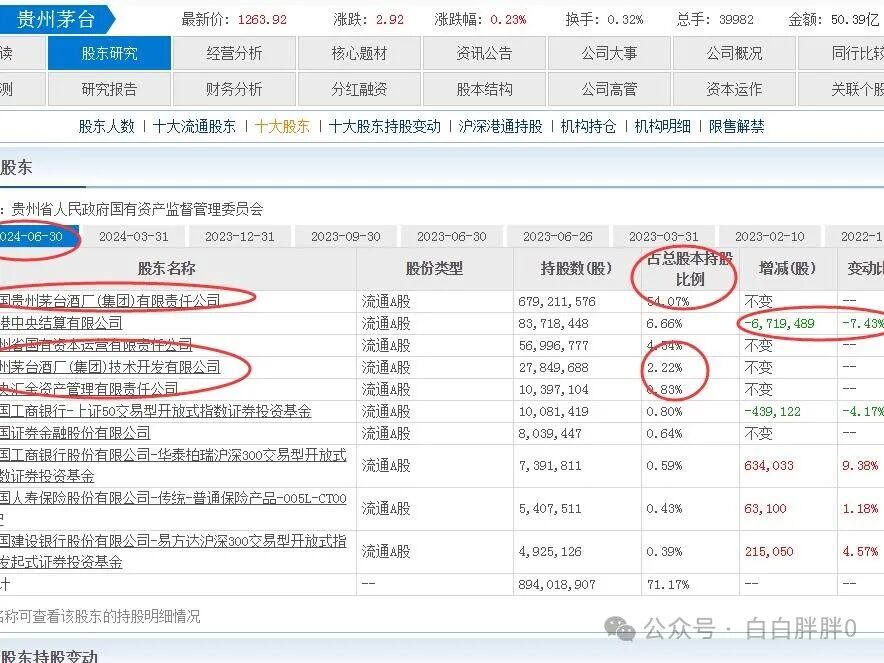Open shareholder 港中央结算有限公司 details

[61, 323]
